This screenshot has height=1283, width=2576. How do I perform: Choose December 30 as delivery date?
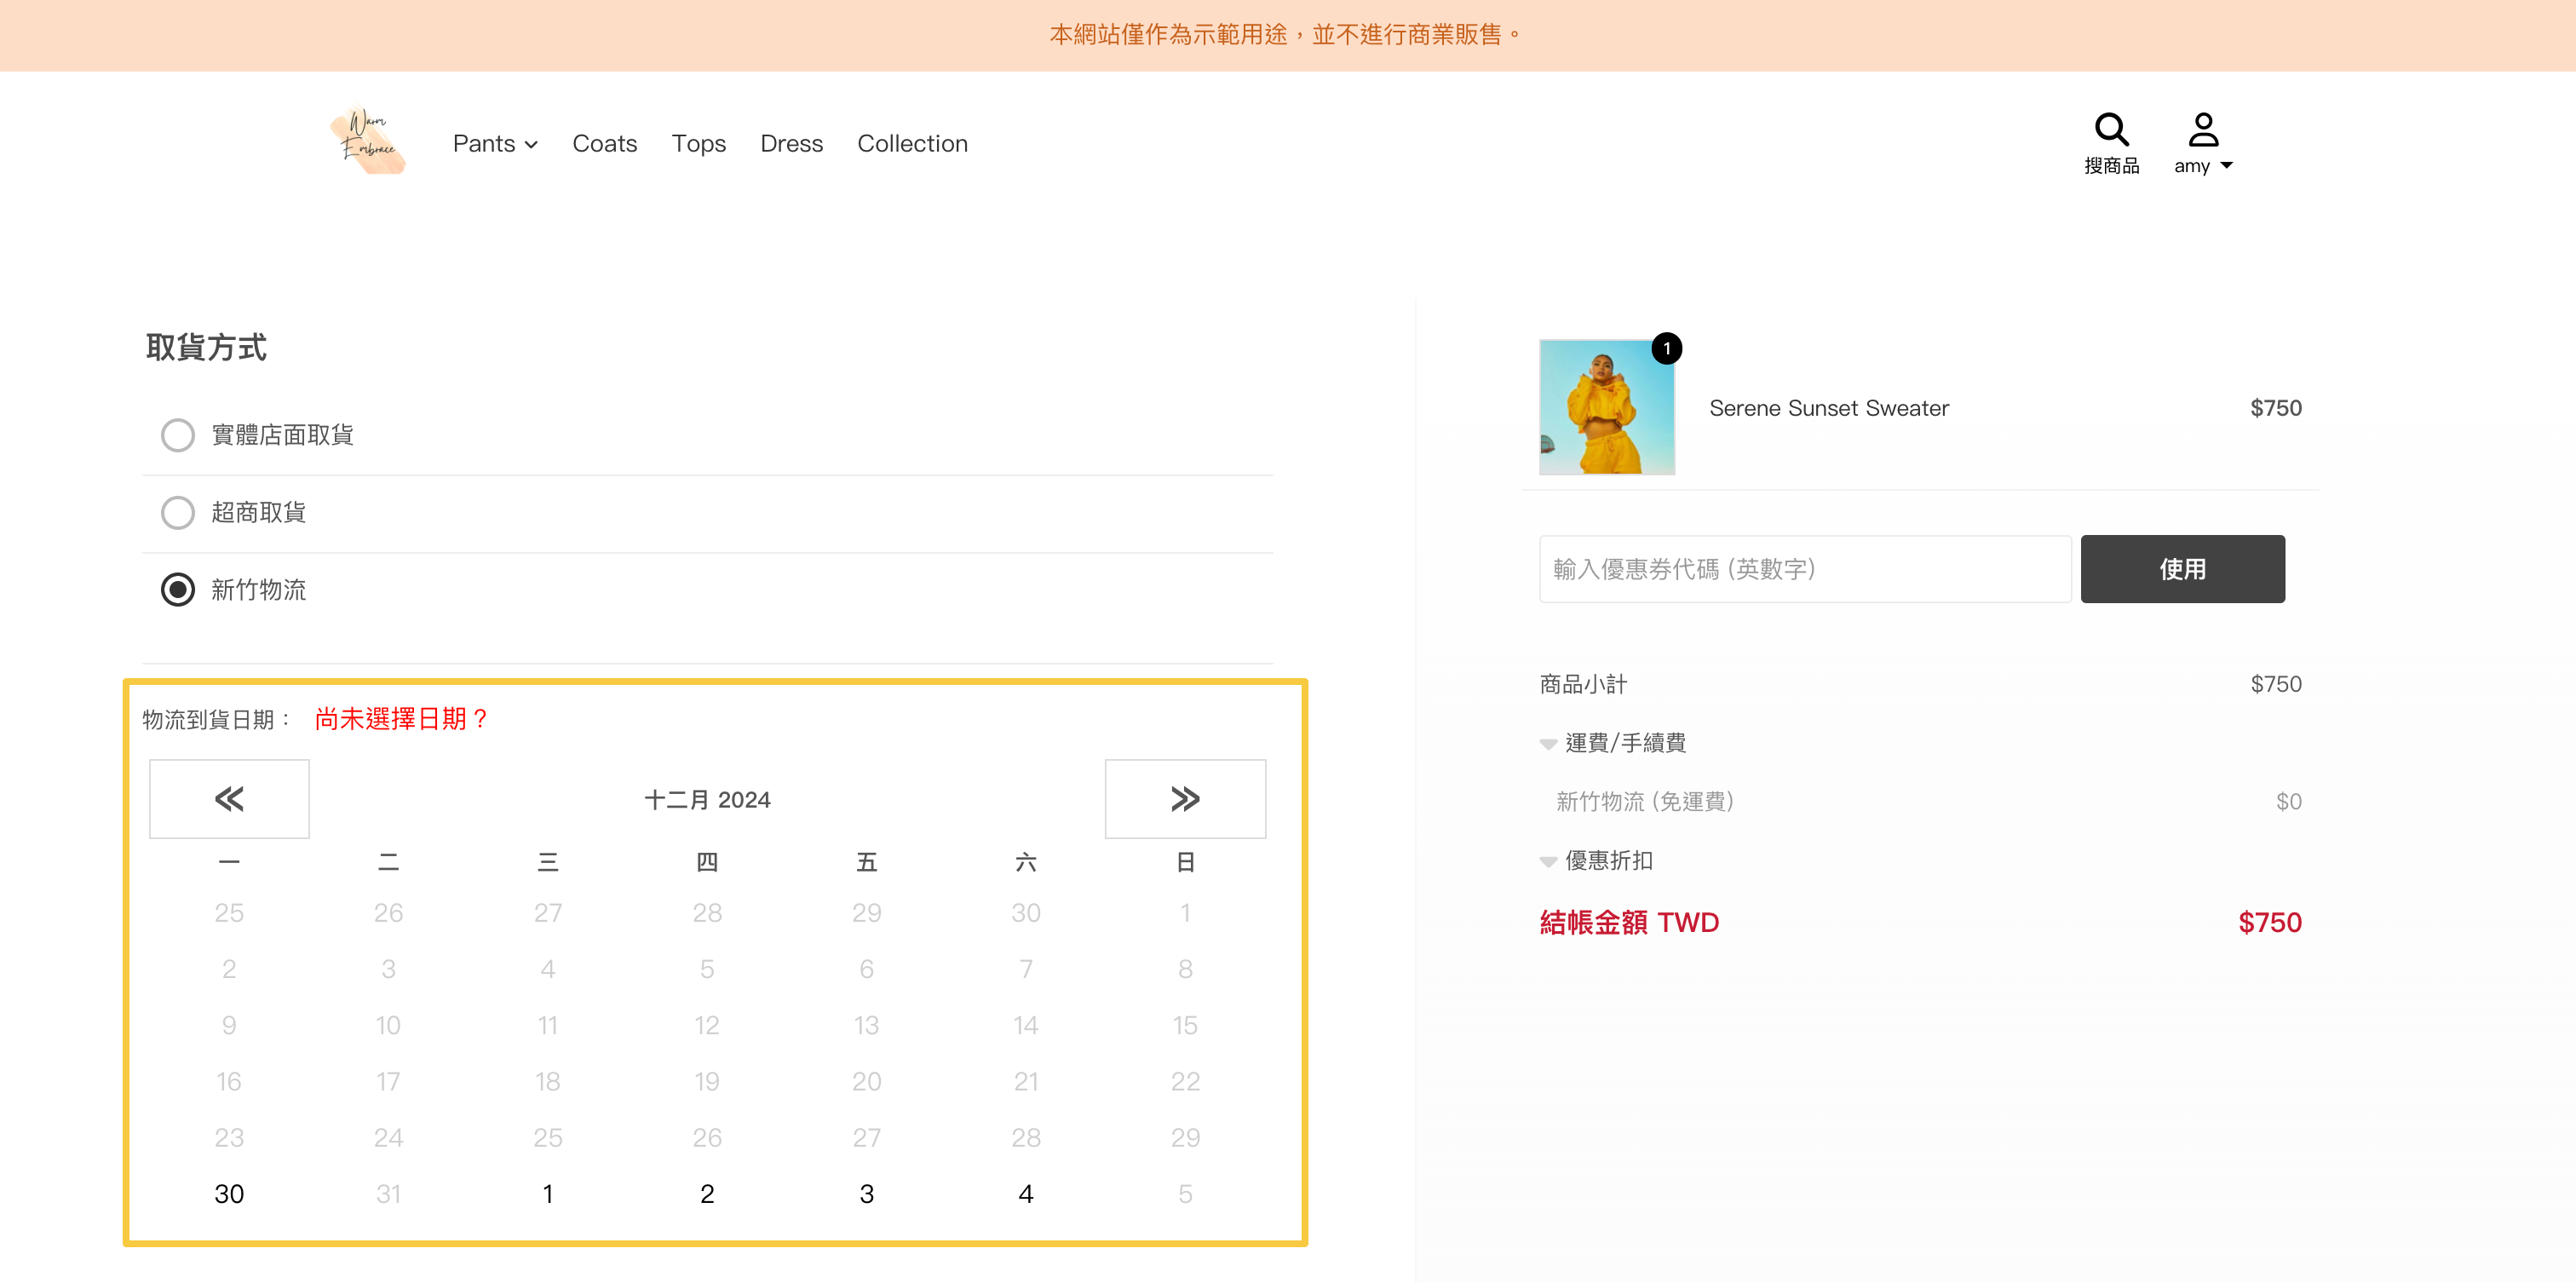point(229,1193)
